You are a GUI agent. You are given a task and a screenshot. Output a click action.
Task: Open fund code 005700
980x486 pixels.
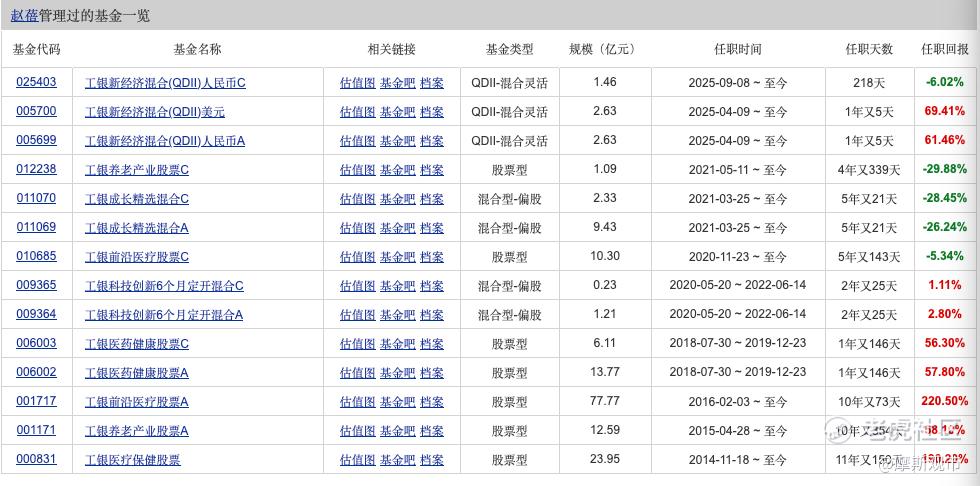click(x=36, y=111)
